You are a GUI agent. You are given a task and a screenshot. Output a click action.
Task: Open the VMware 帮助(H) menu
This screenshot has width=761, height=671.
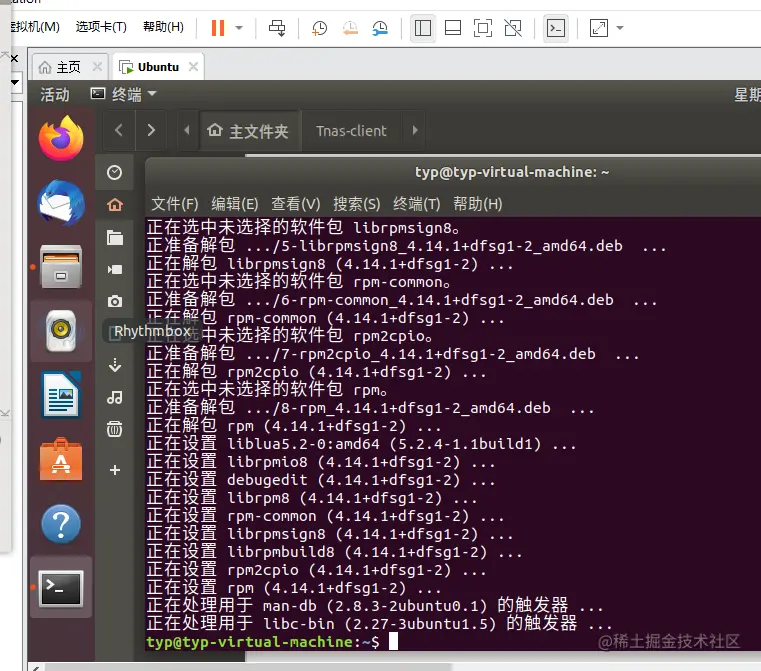(x=163, y=27)
